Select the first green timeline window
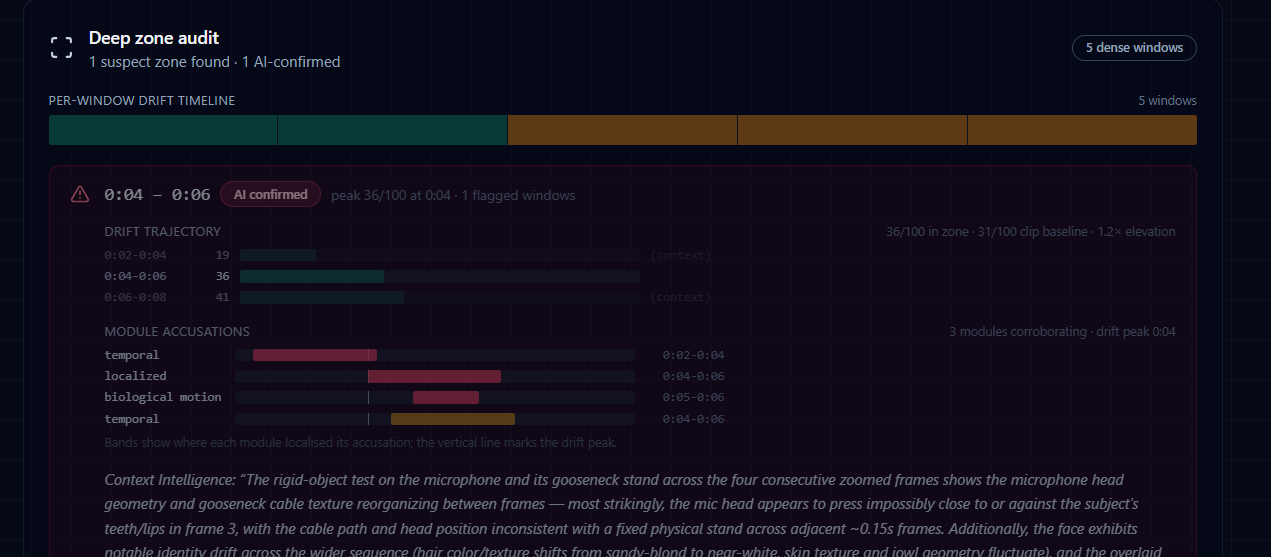Screen dimensions: 1271x557 [x=163, y=130]
